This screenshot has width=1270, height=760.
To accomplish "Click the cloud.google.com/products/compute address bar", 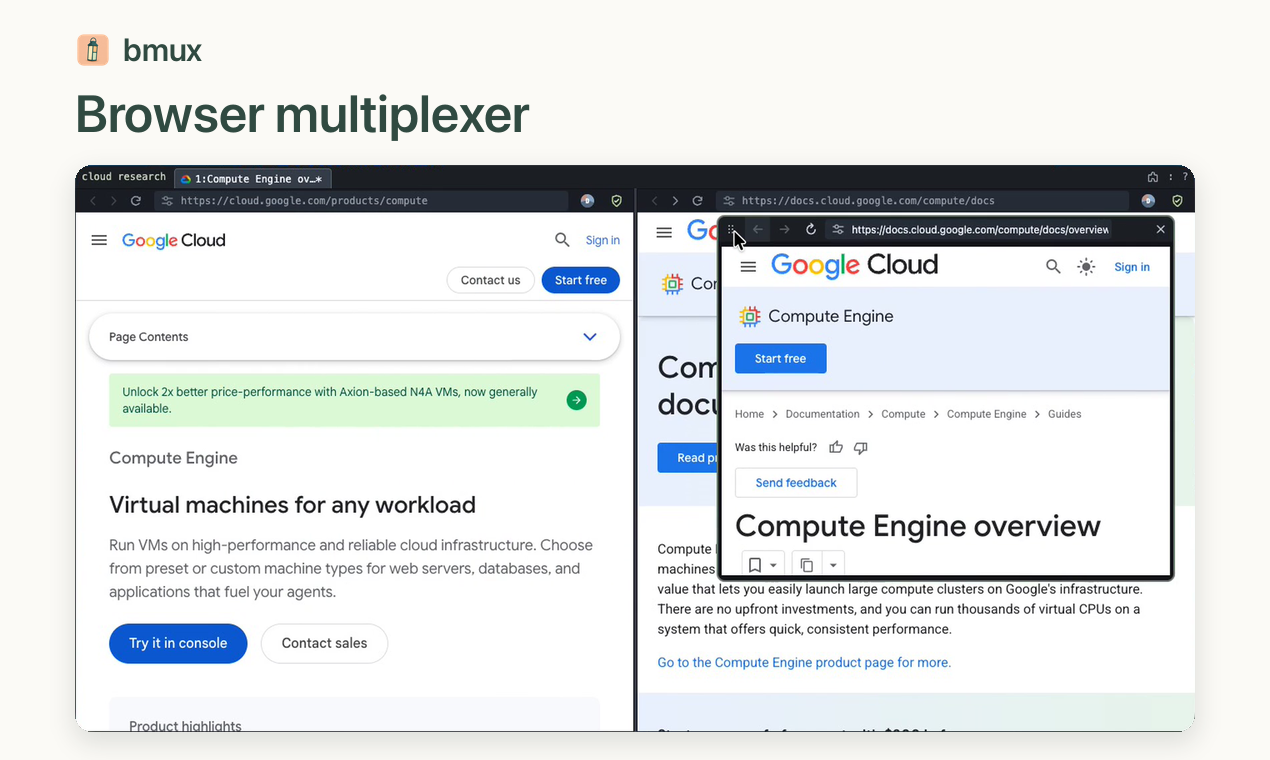I will point(361,201).
